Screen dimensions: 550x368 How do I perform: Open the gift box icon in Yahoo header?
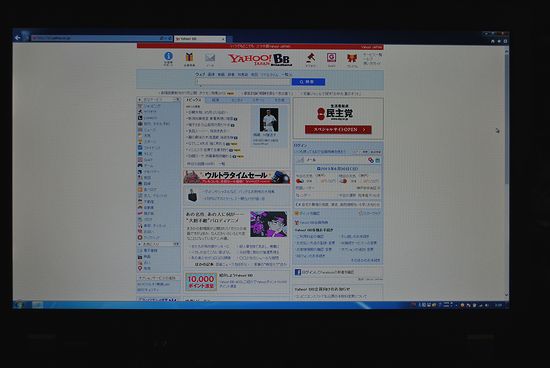click(189, 57)
